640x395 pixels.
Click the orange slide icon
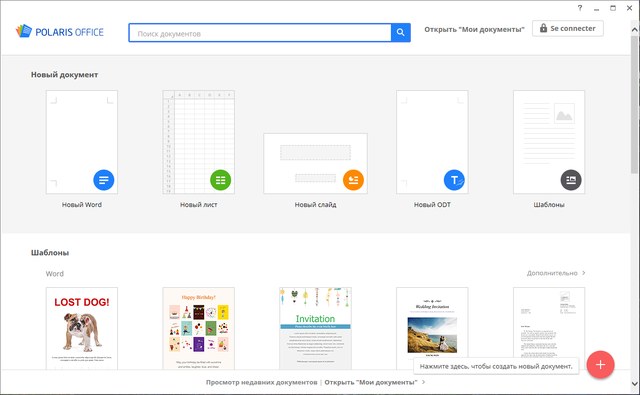[353, 180]
